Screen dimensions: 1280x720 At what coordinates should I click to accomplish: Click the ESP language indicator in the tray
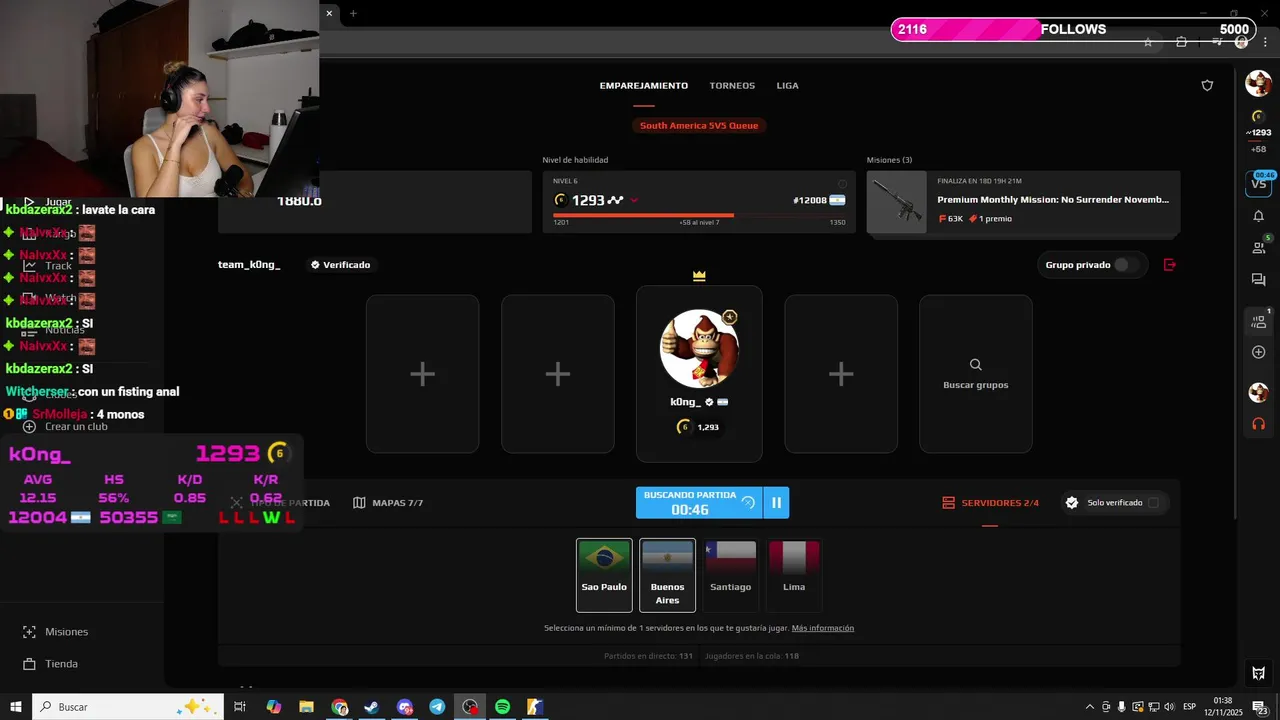(1189, 707)
